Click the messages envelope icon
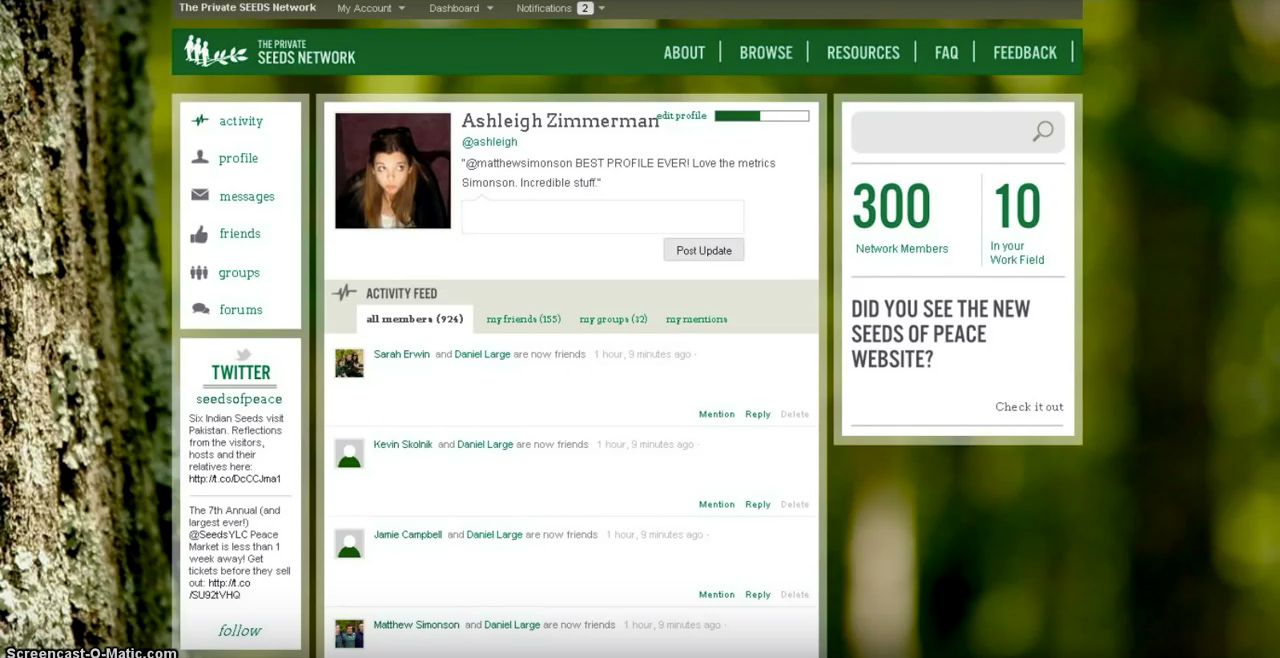The image size is (1280, 658). [x=200, y=195]
